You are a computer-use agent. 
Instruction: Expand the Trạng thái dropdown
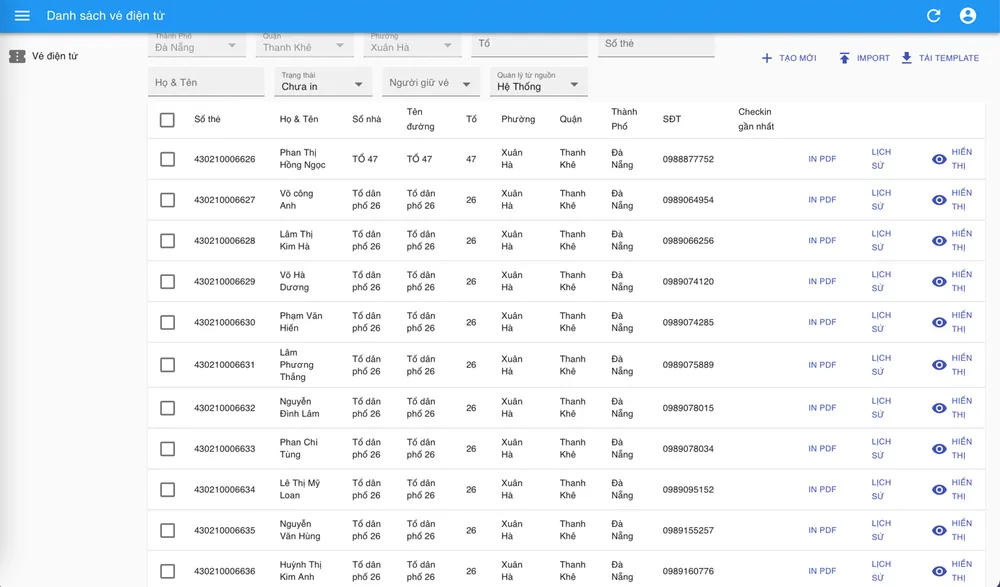[322, 83]
